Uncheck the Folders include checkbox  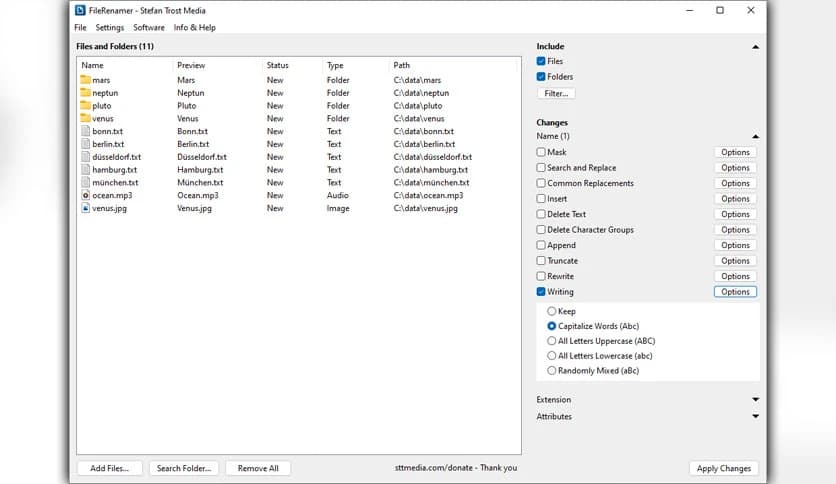pos(541,77)
